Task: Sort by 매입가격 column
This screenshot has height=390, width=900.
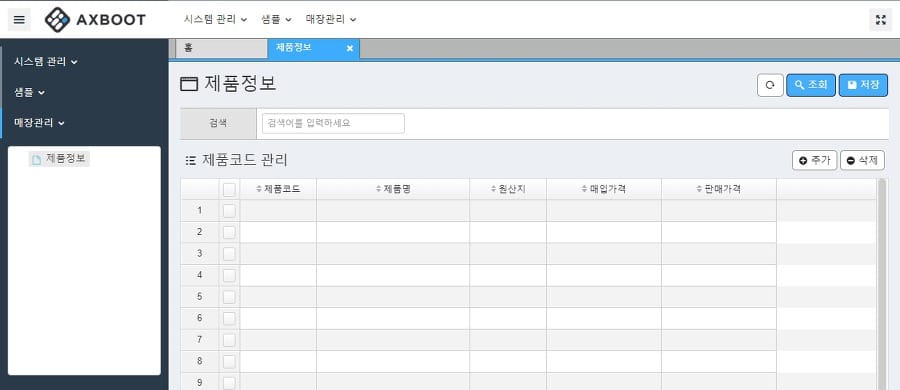Action: (x=603, y=189)
